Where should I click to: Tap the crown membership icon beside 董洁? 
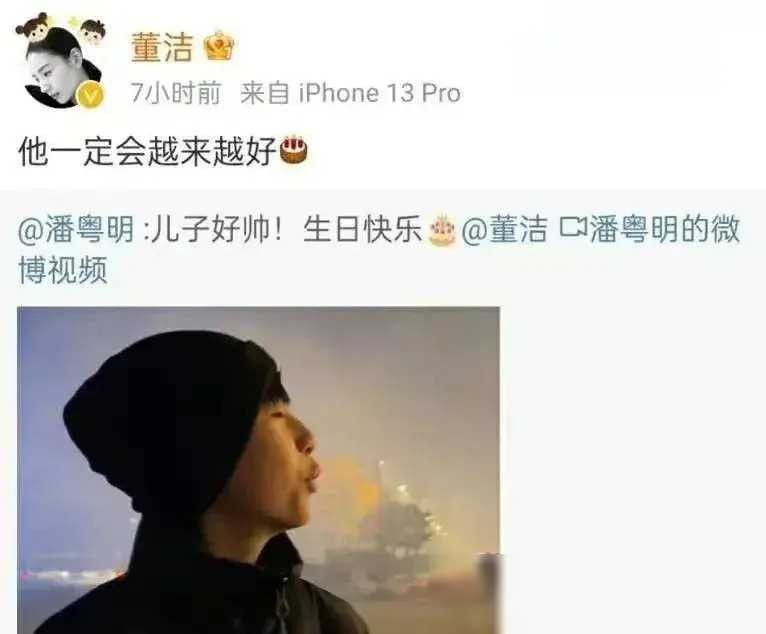[219, 46]
